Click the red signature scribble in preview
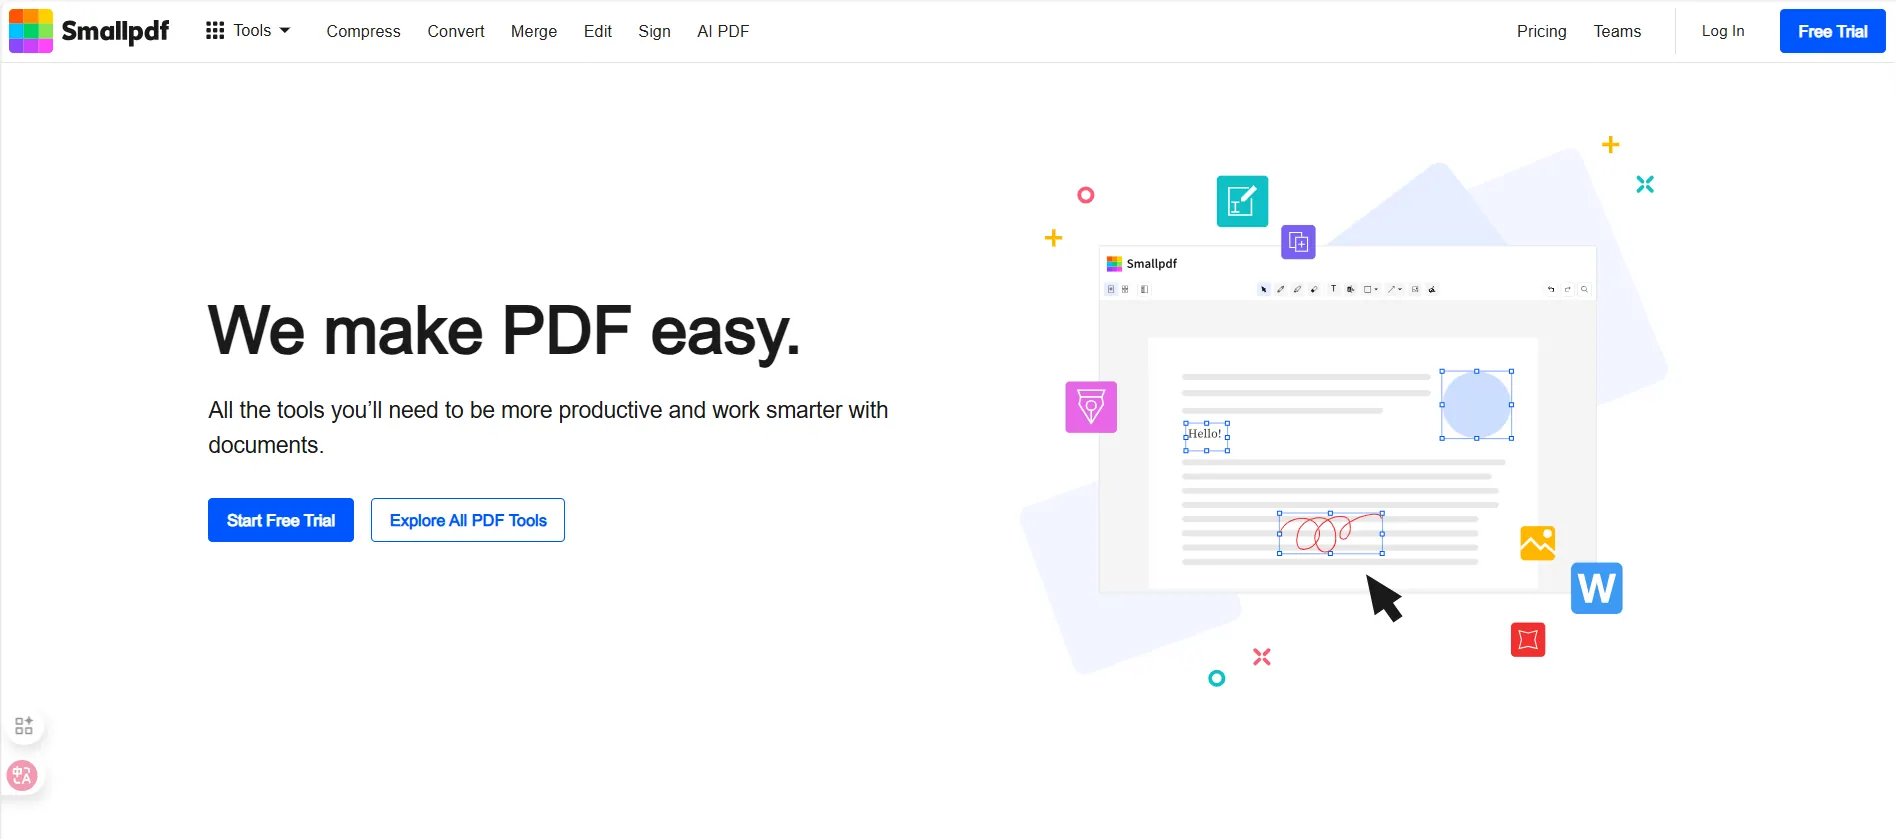Image resolution: width=1896 pixels, height=839 pixels. tap(1330, 533)
